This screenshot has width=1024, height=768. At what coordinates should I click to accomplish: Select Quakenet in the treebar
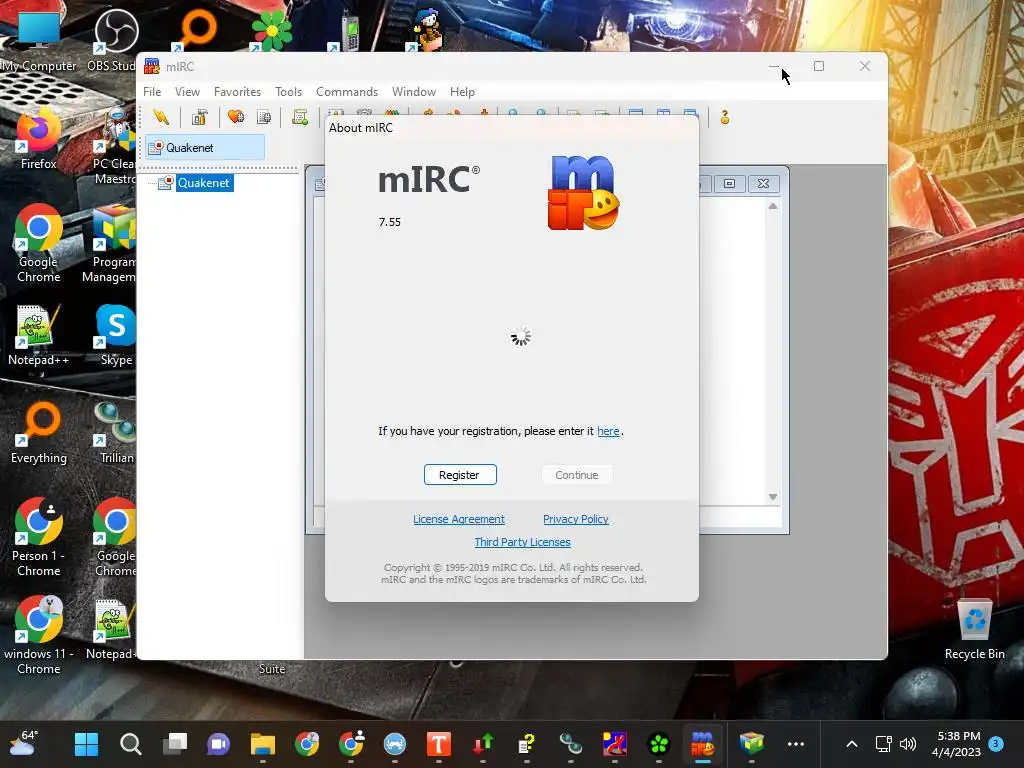tap(204, 183)
